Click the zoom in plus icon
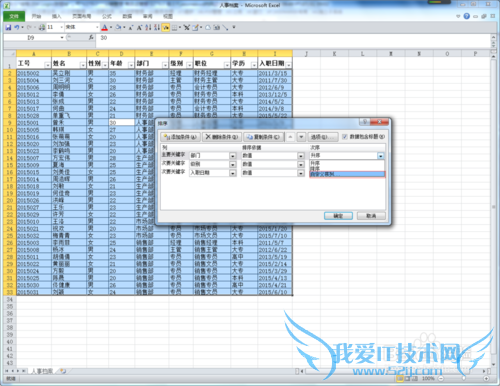The image size is (500, 386). point(486,378)
